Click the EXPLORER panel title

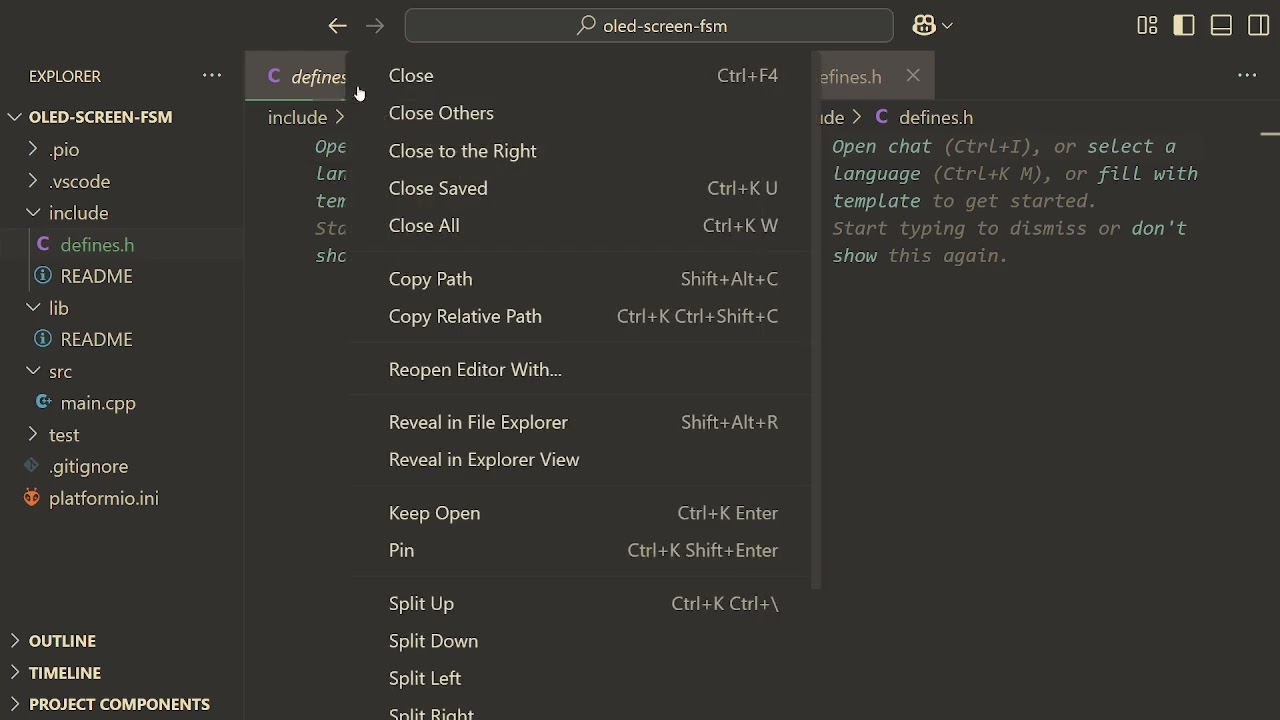[x=65, y=76]
